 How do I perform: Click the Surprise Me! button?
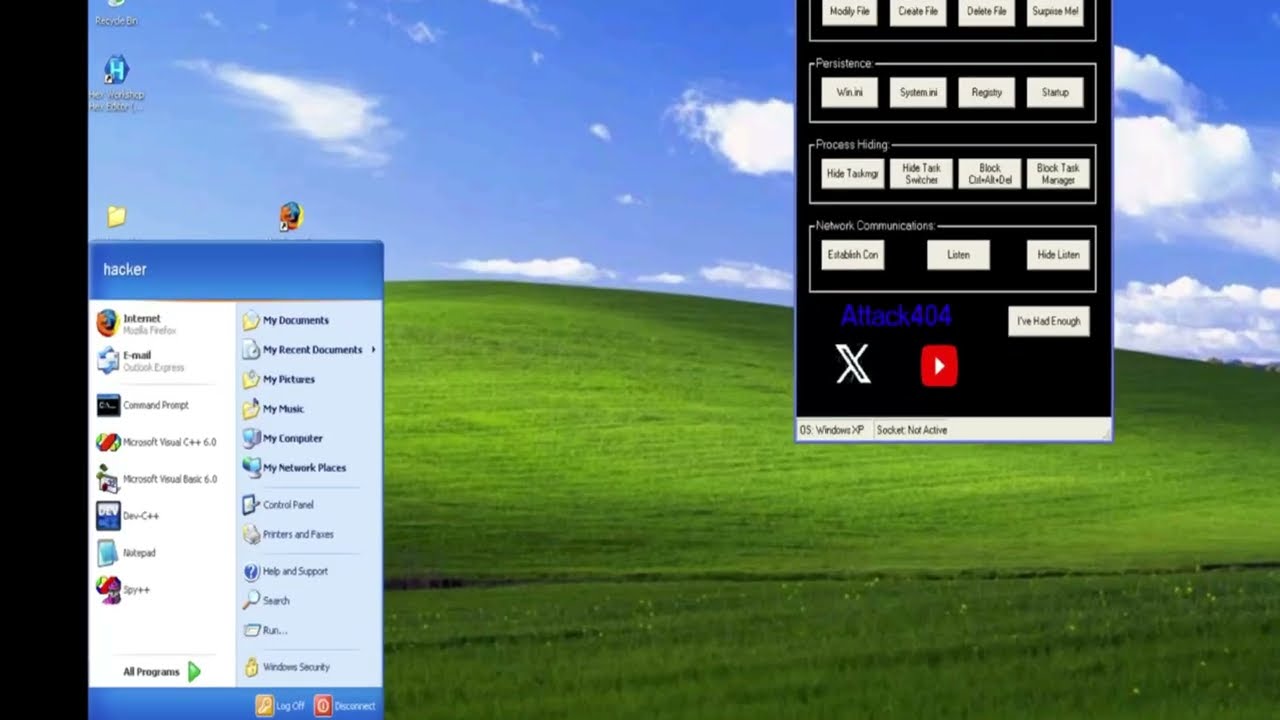click(1055, 11)
